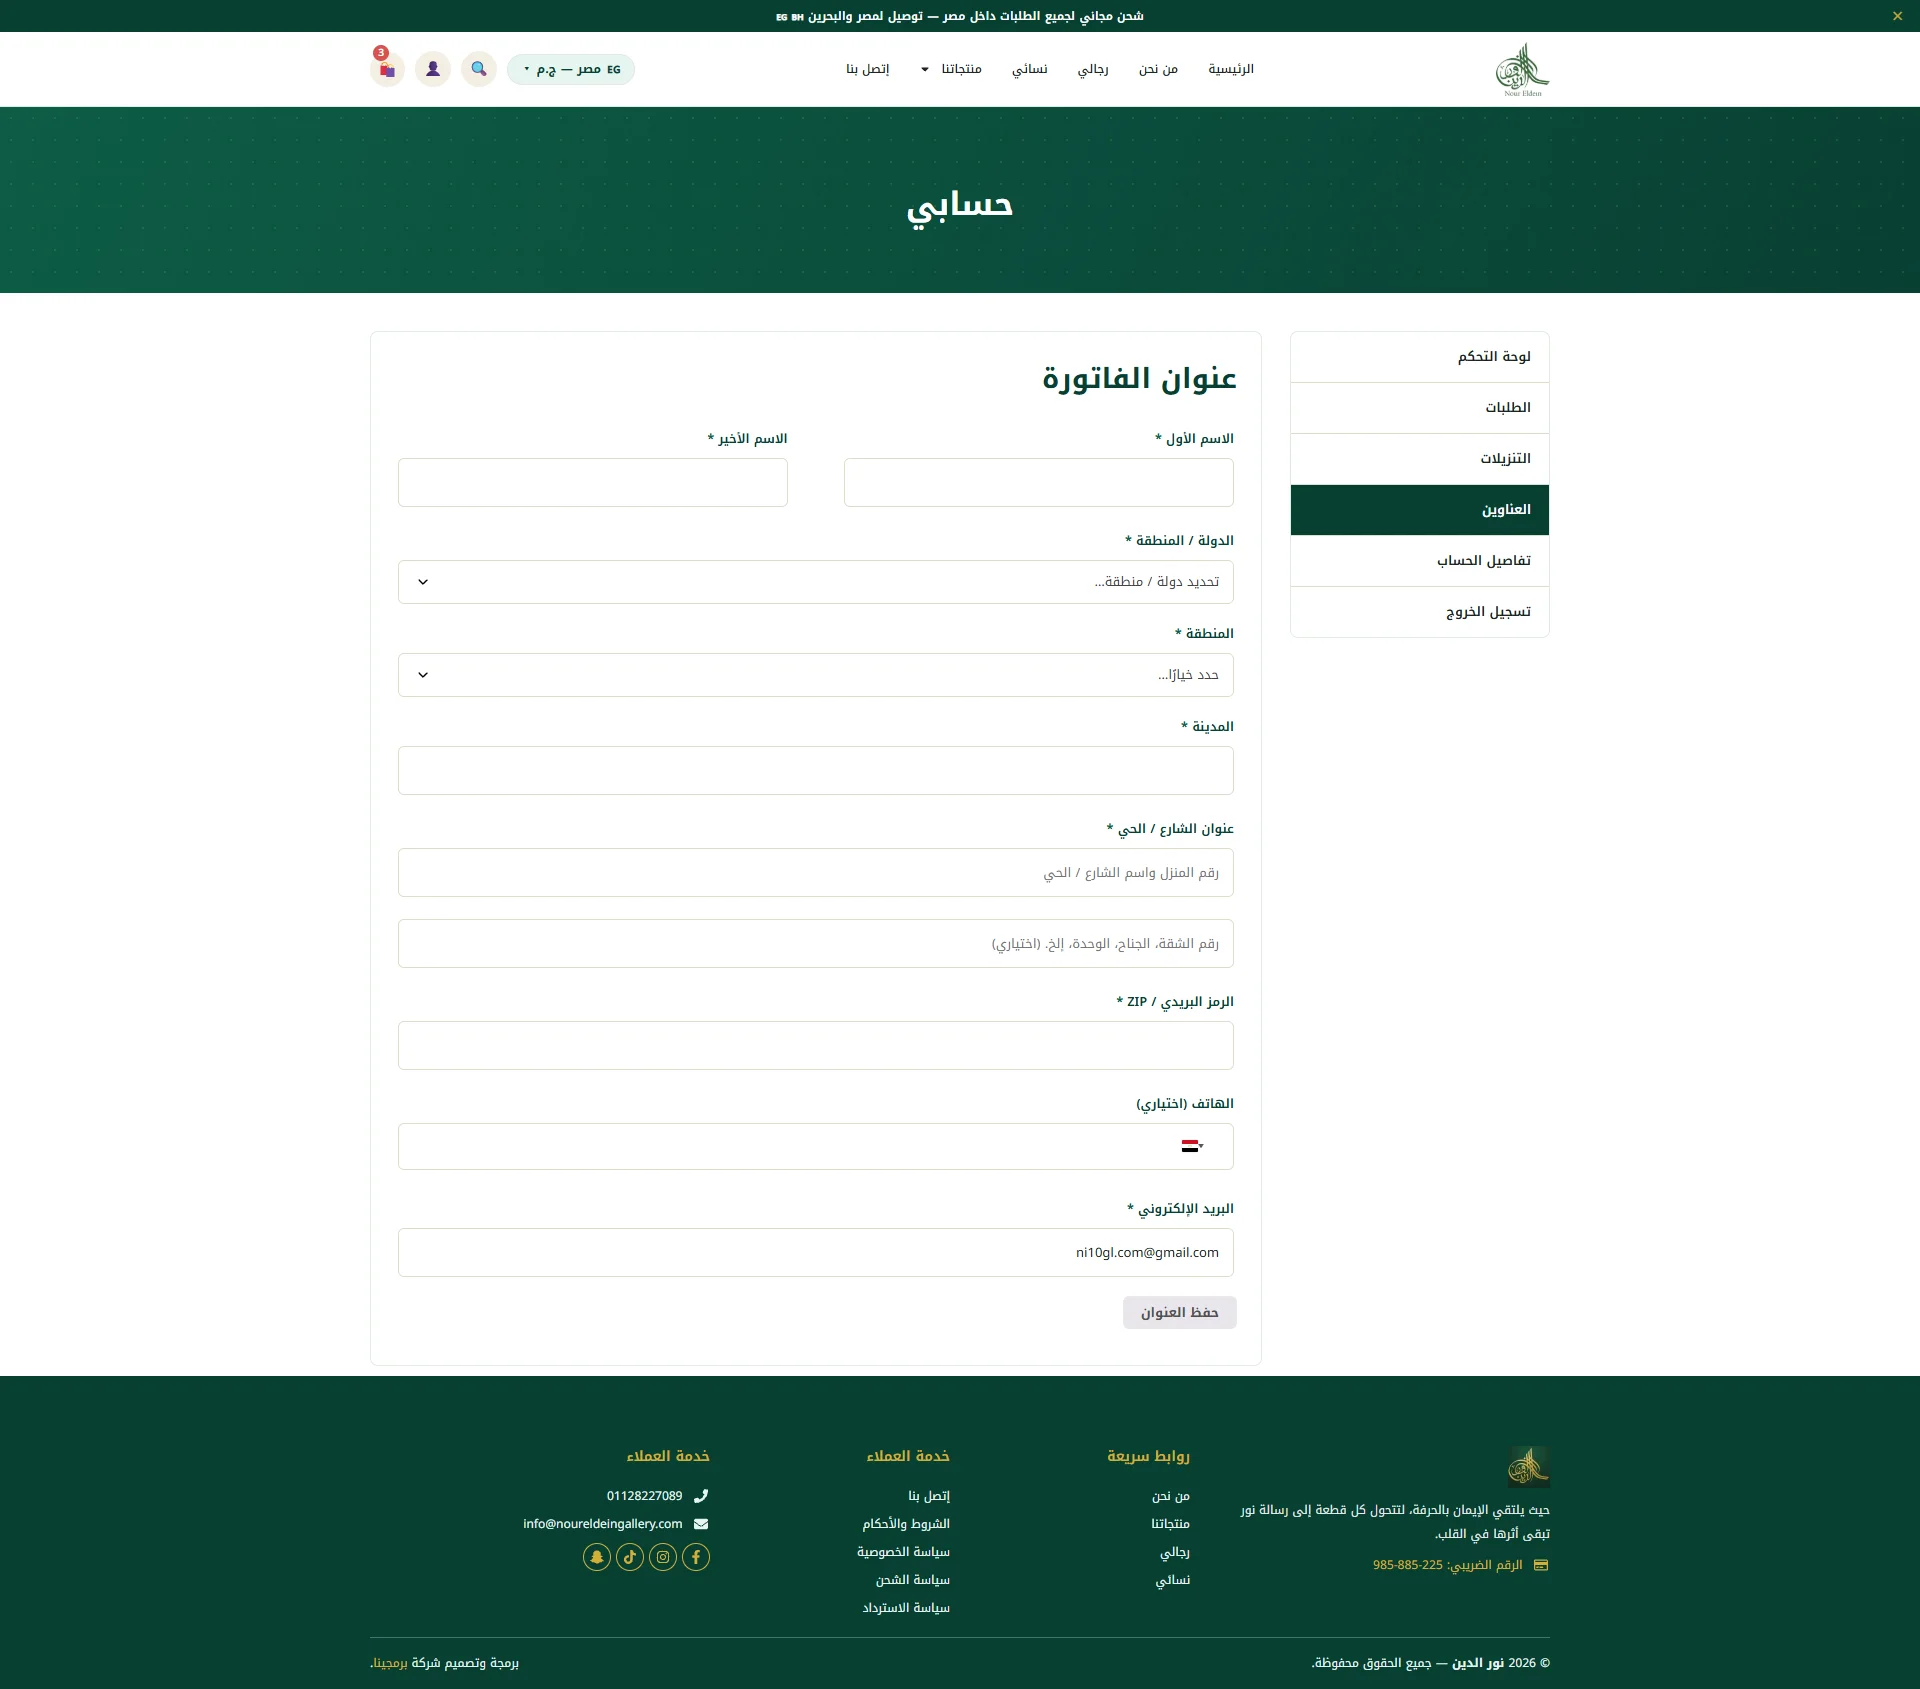The height and width of the screenshot is (1689, 1920).
Task: Open the phone country flag selector
Action: point(1192,1146)
